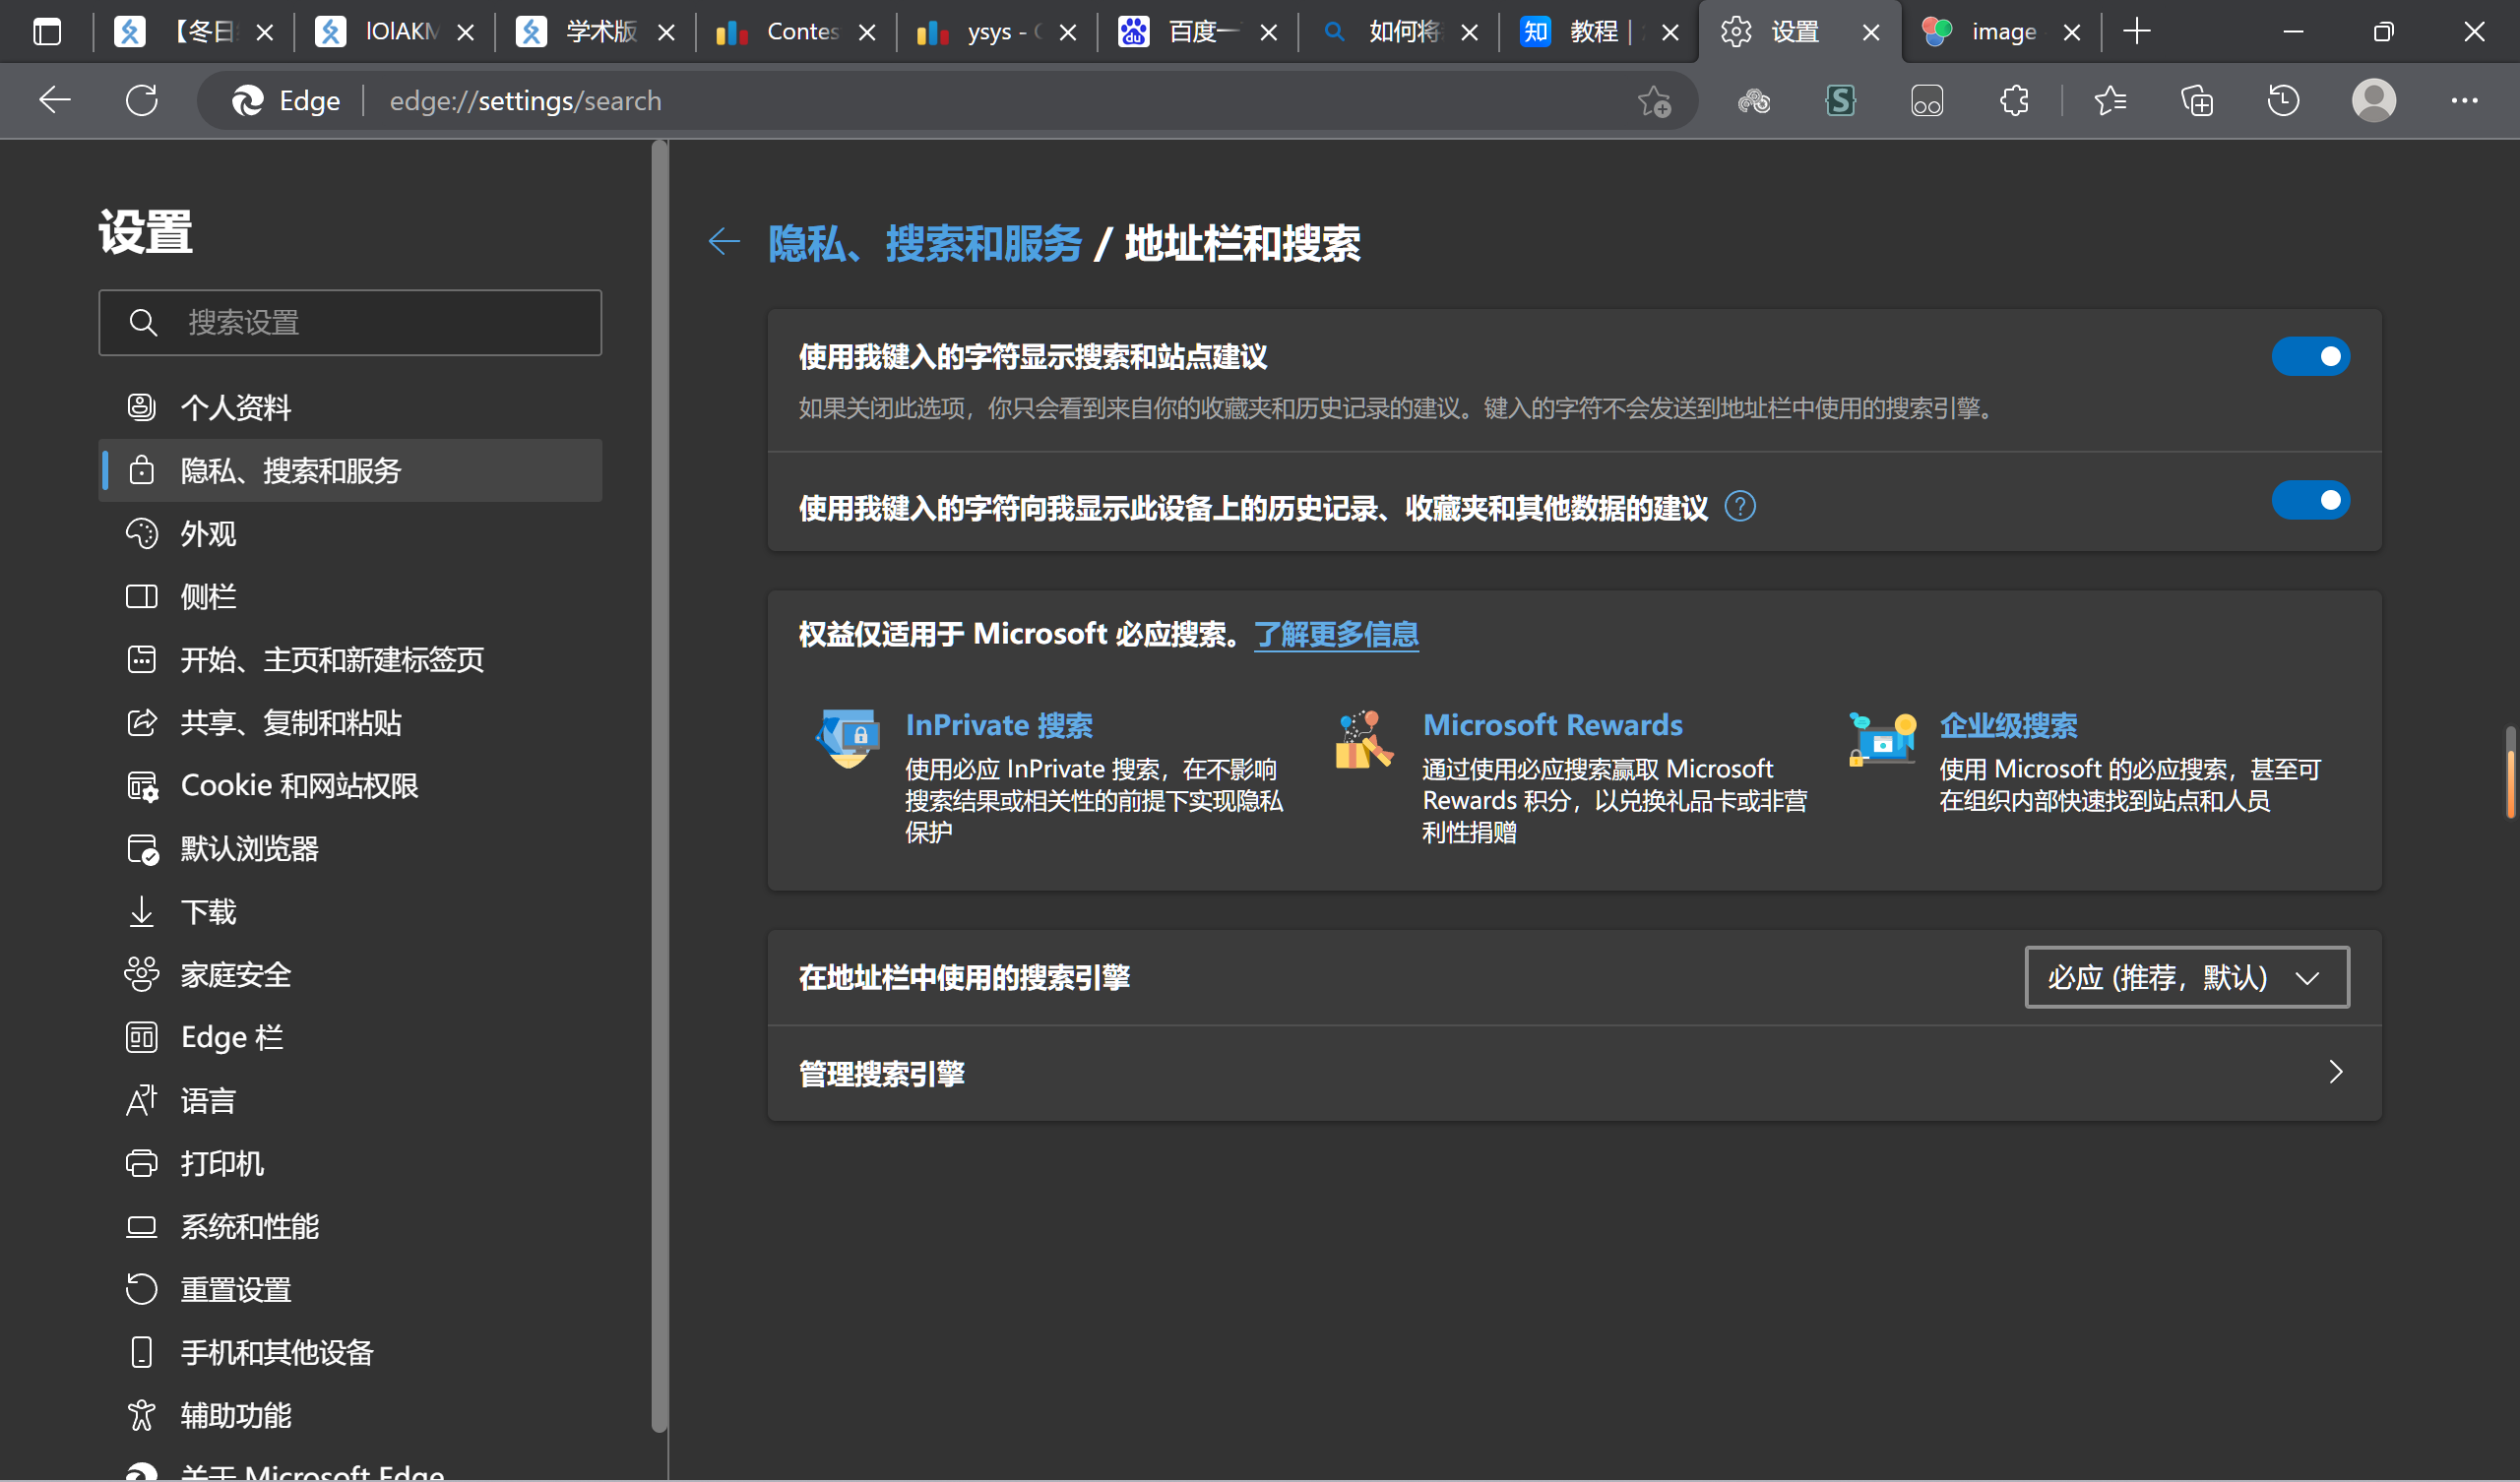Toggle history and favorites suggestions switch
Viewport: 2520px width, 1482px height.
click(x=2311, y=500)
